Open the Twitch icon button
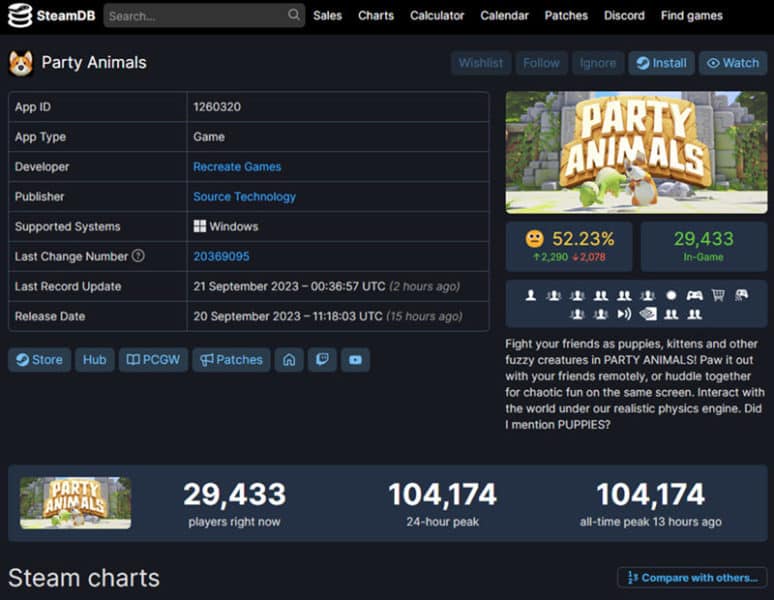 (322, 360)
